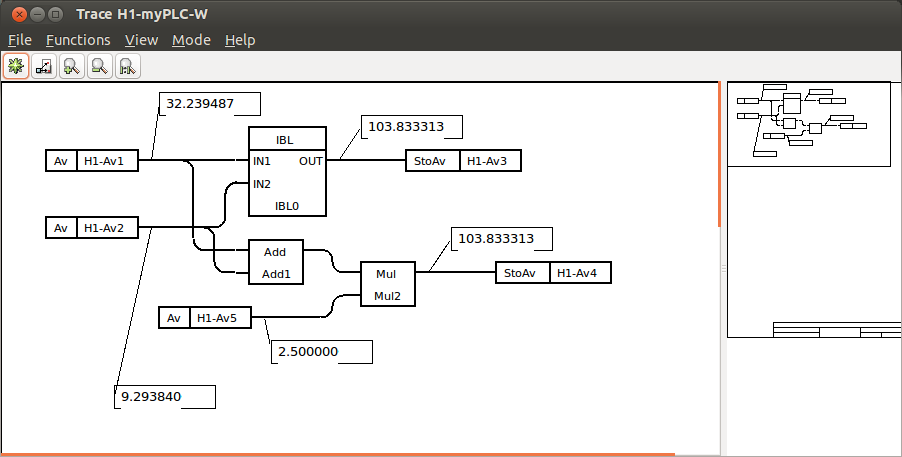Click the StoAv cell for H1-Av3
Viewport: 902px width, 457px height.
click(x=432, y=161)
